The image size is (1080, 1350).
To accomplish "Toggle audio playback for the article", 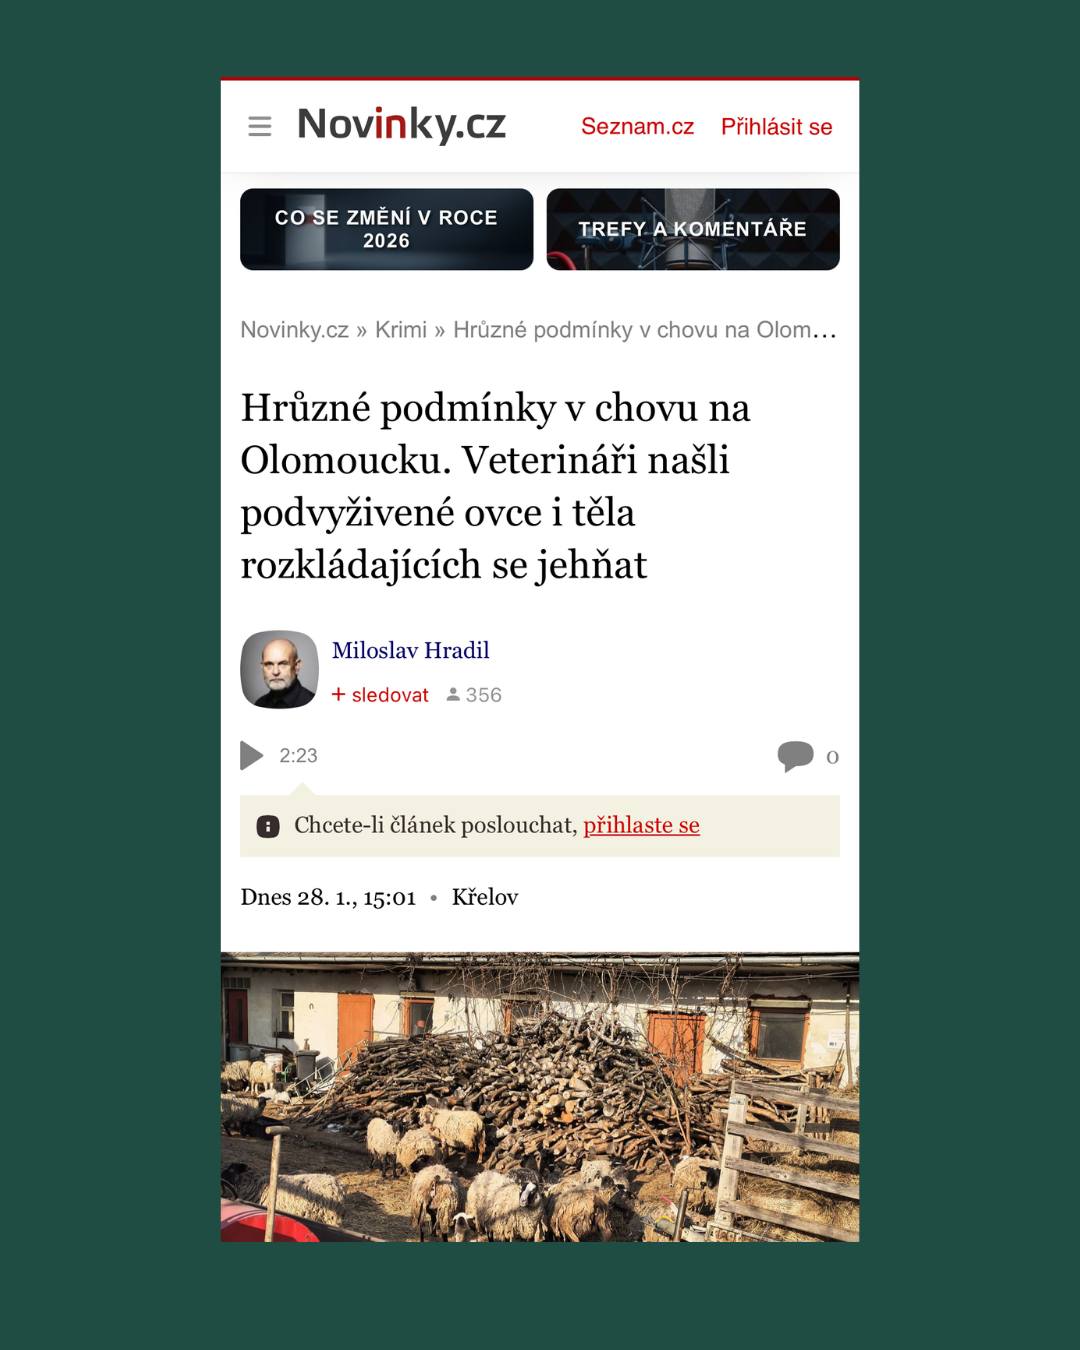I will click(x=250, y=755).
